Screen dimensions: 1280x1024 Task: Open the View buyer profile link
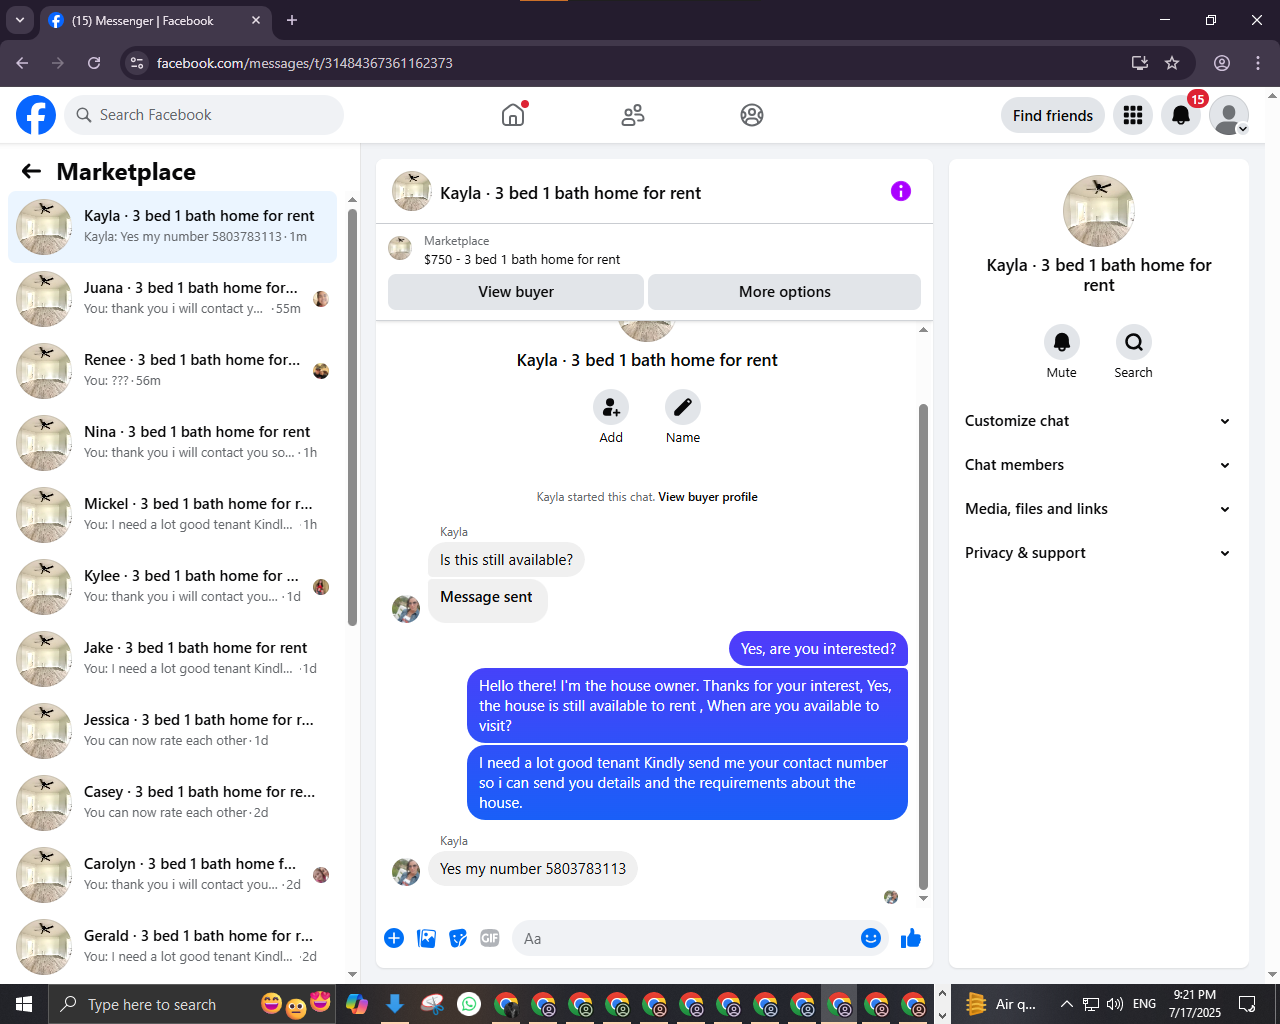708,497
